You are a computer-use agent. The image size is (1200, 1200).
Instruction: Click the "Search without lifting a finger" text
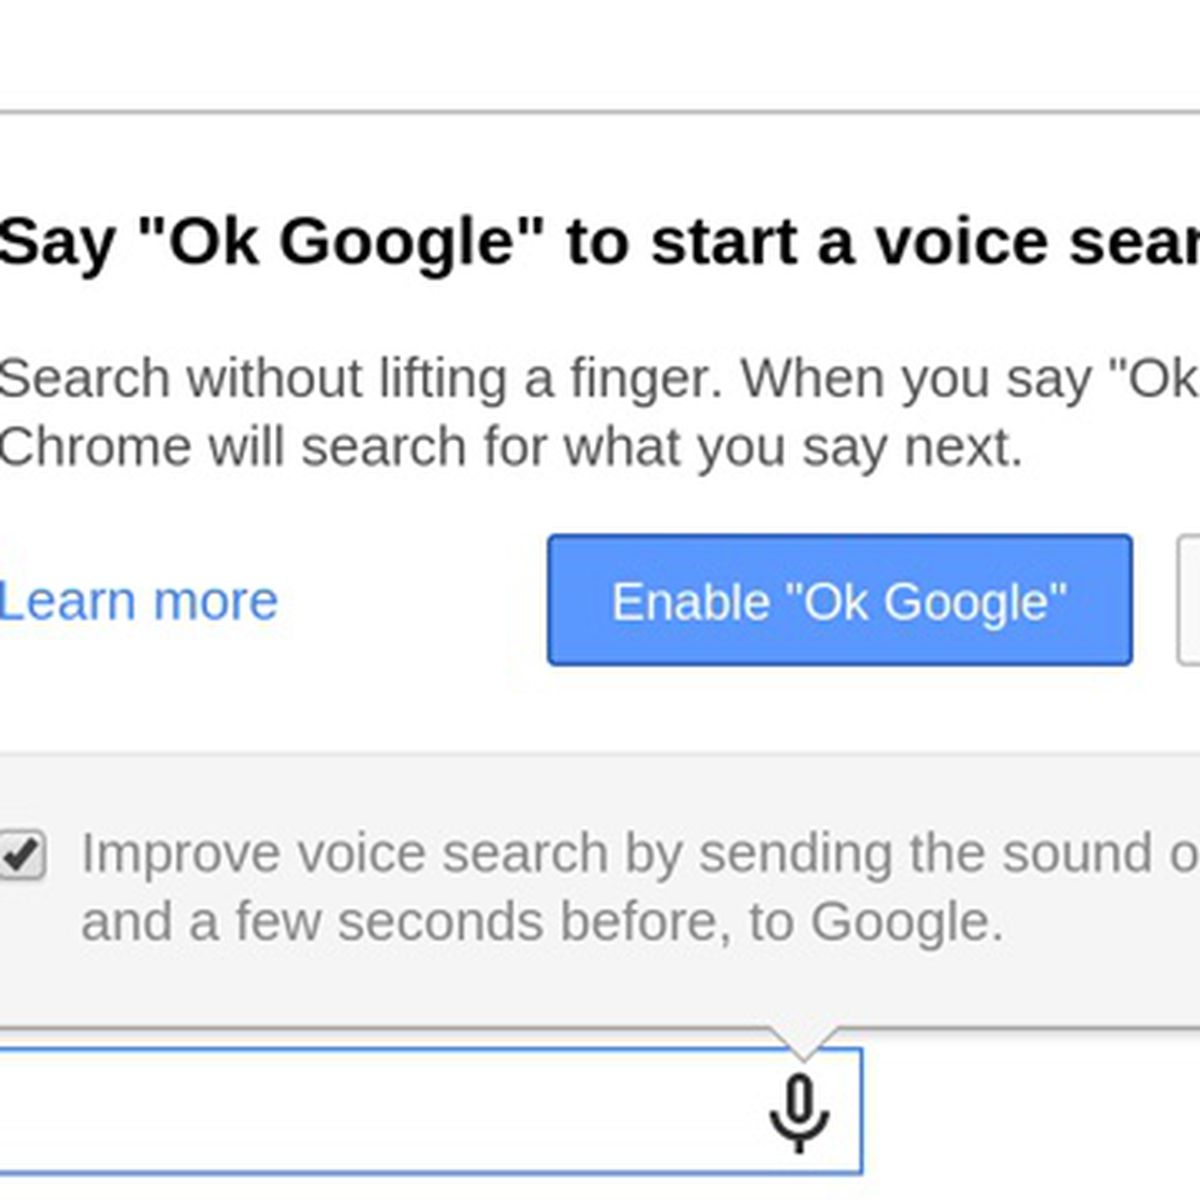tap(360, 379)
